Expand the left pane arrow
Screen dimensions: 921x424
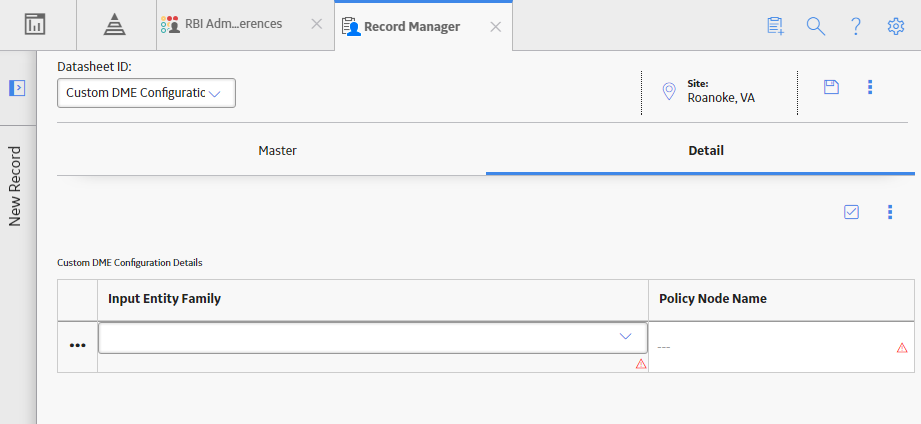(x=17, y=88)
